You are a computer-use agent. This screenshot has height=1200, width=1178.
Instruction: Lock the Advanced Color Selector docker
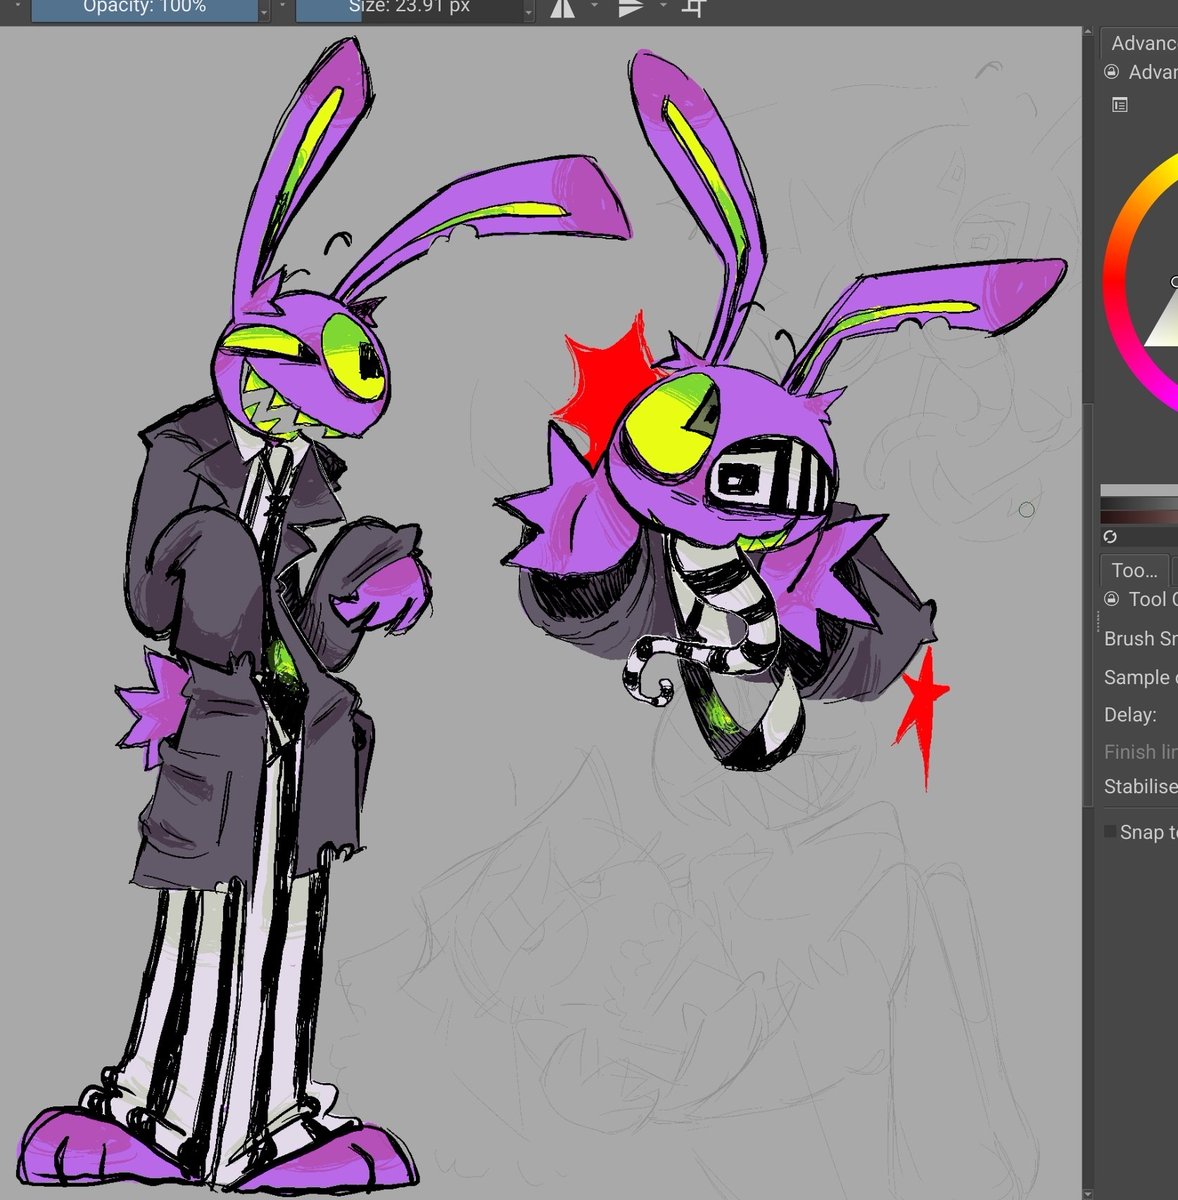click(1111, 72)
